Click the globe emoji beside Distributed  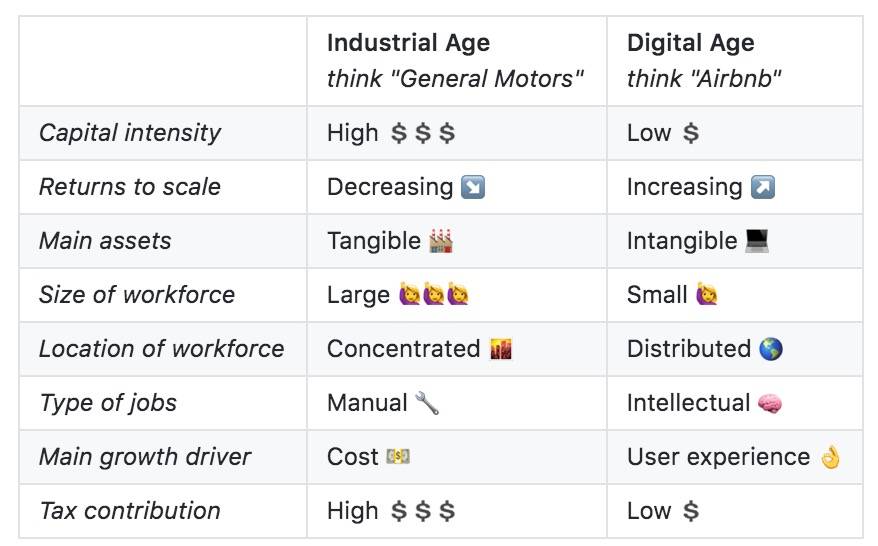[x=770, y=349]
